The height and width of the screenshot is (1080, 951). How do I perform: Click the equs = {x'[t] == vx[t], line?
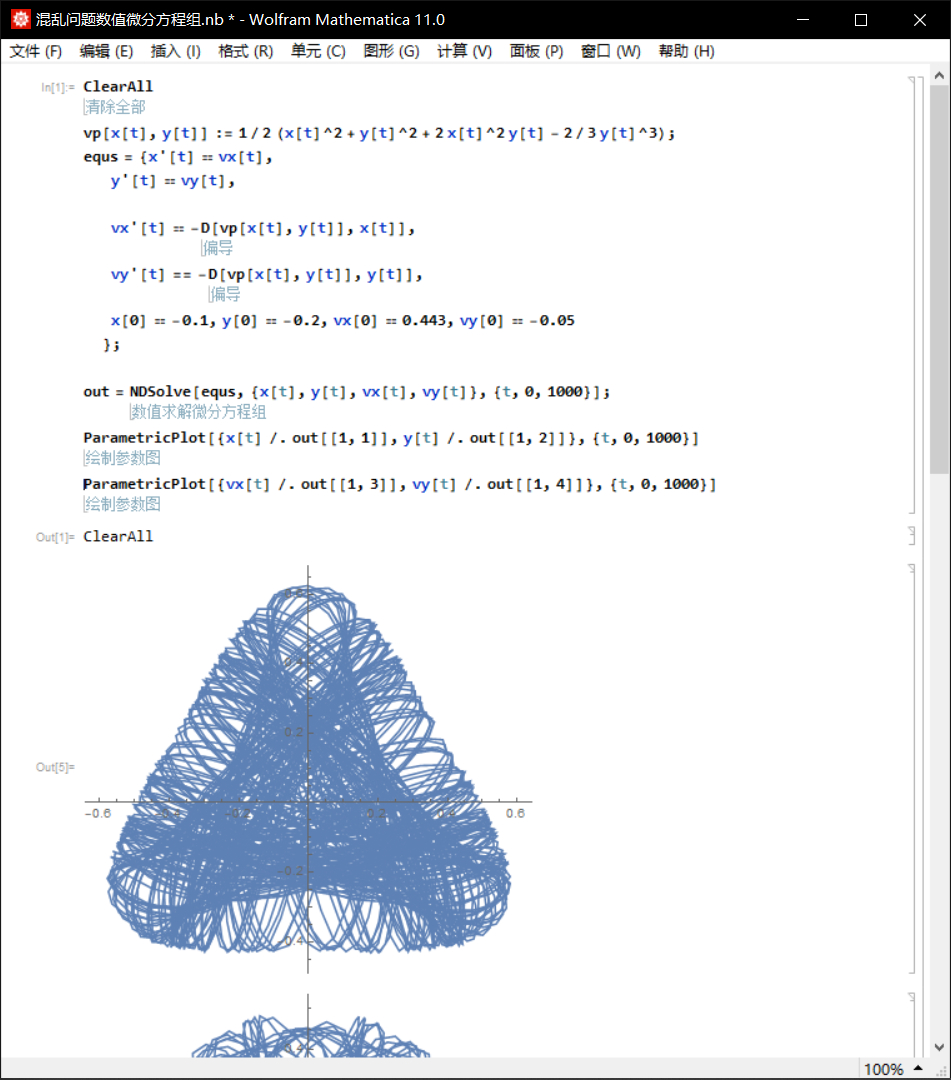click(178, 157)
